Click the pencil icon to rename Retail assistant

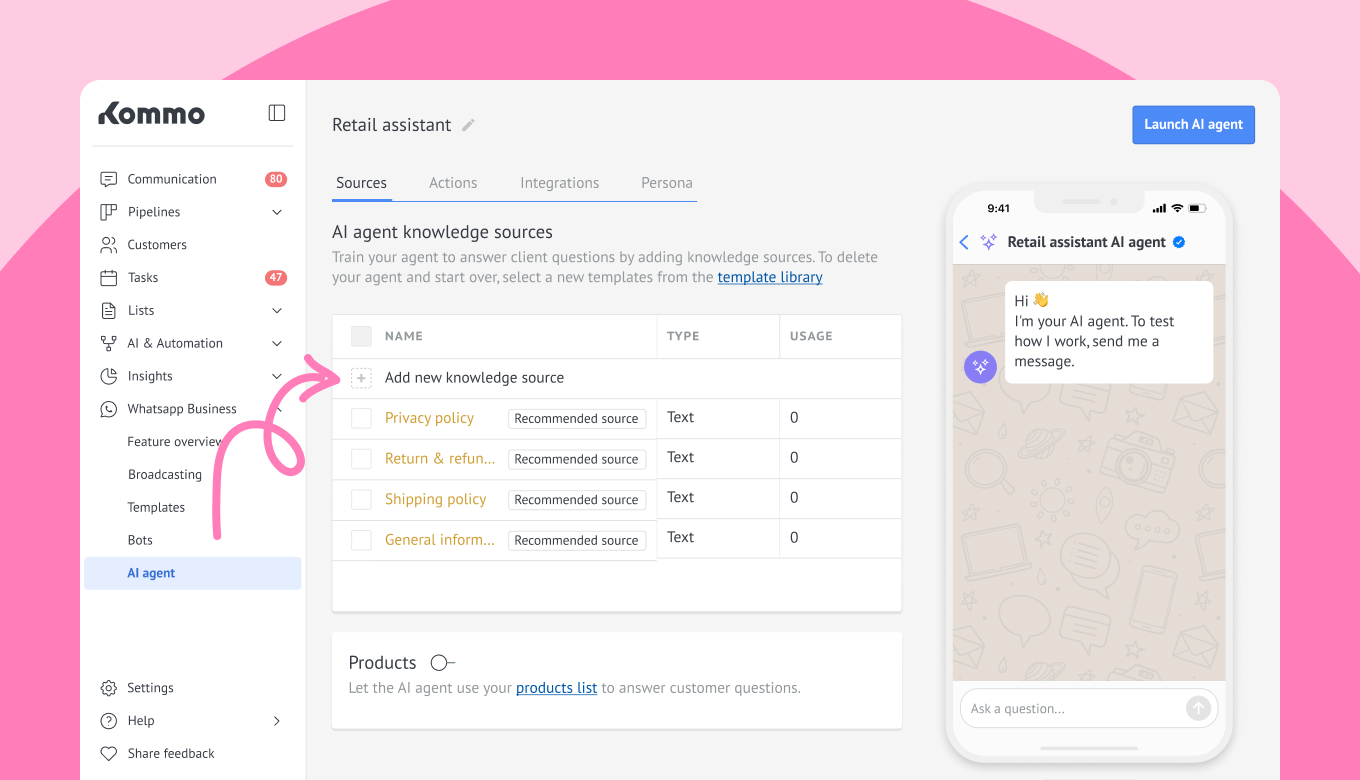(x=468, y=125)
